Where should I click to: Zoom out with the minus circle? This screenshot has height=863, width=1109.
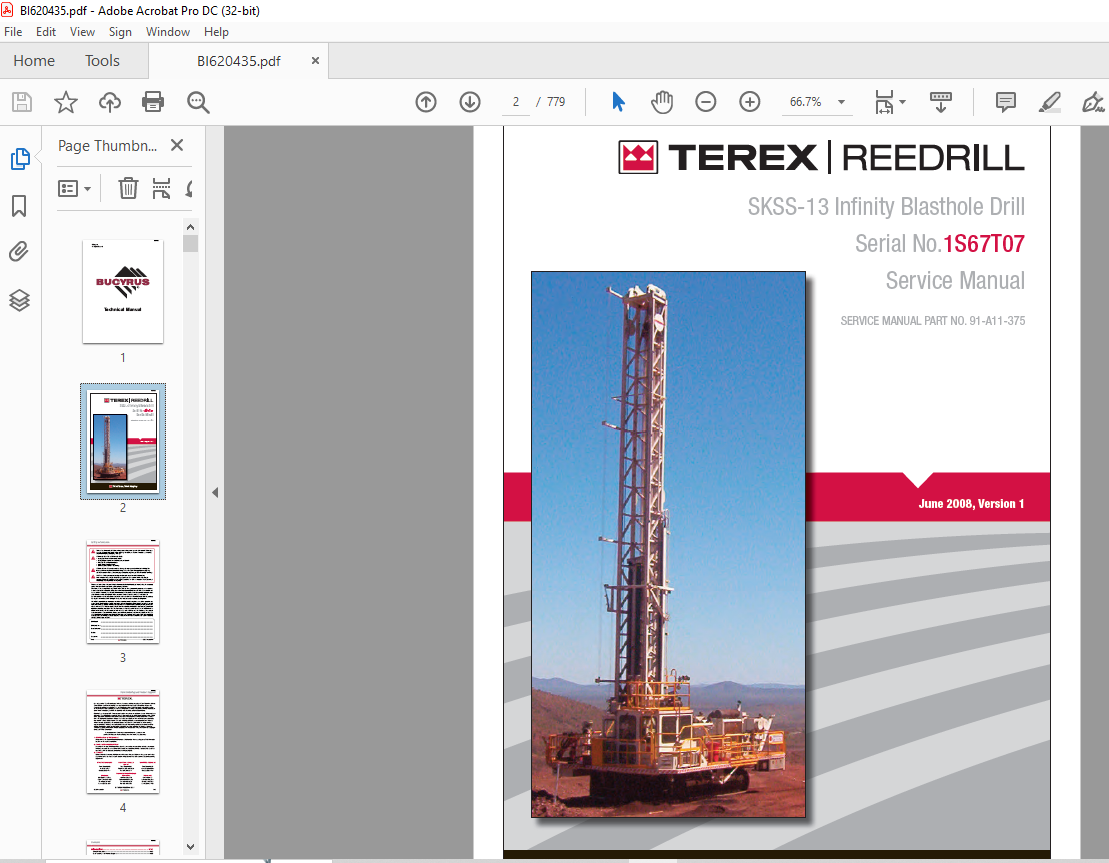(706, 102)
